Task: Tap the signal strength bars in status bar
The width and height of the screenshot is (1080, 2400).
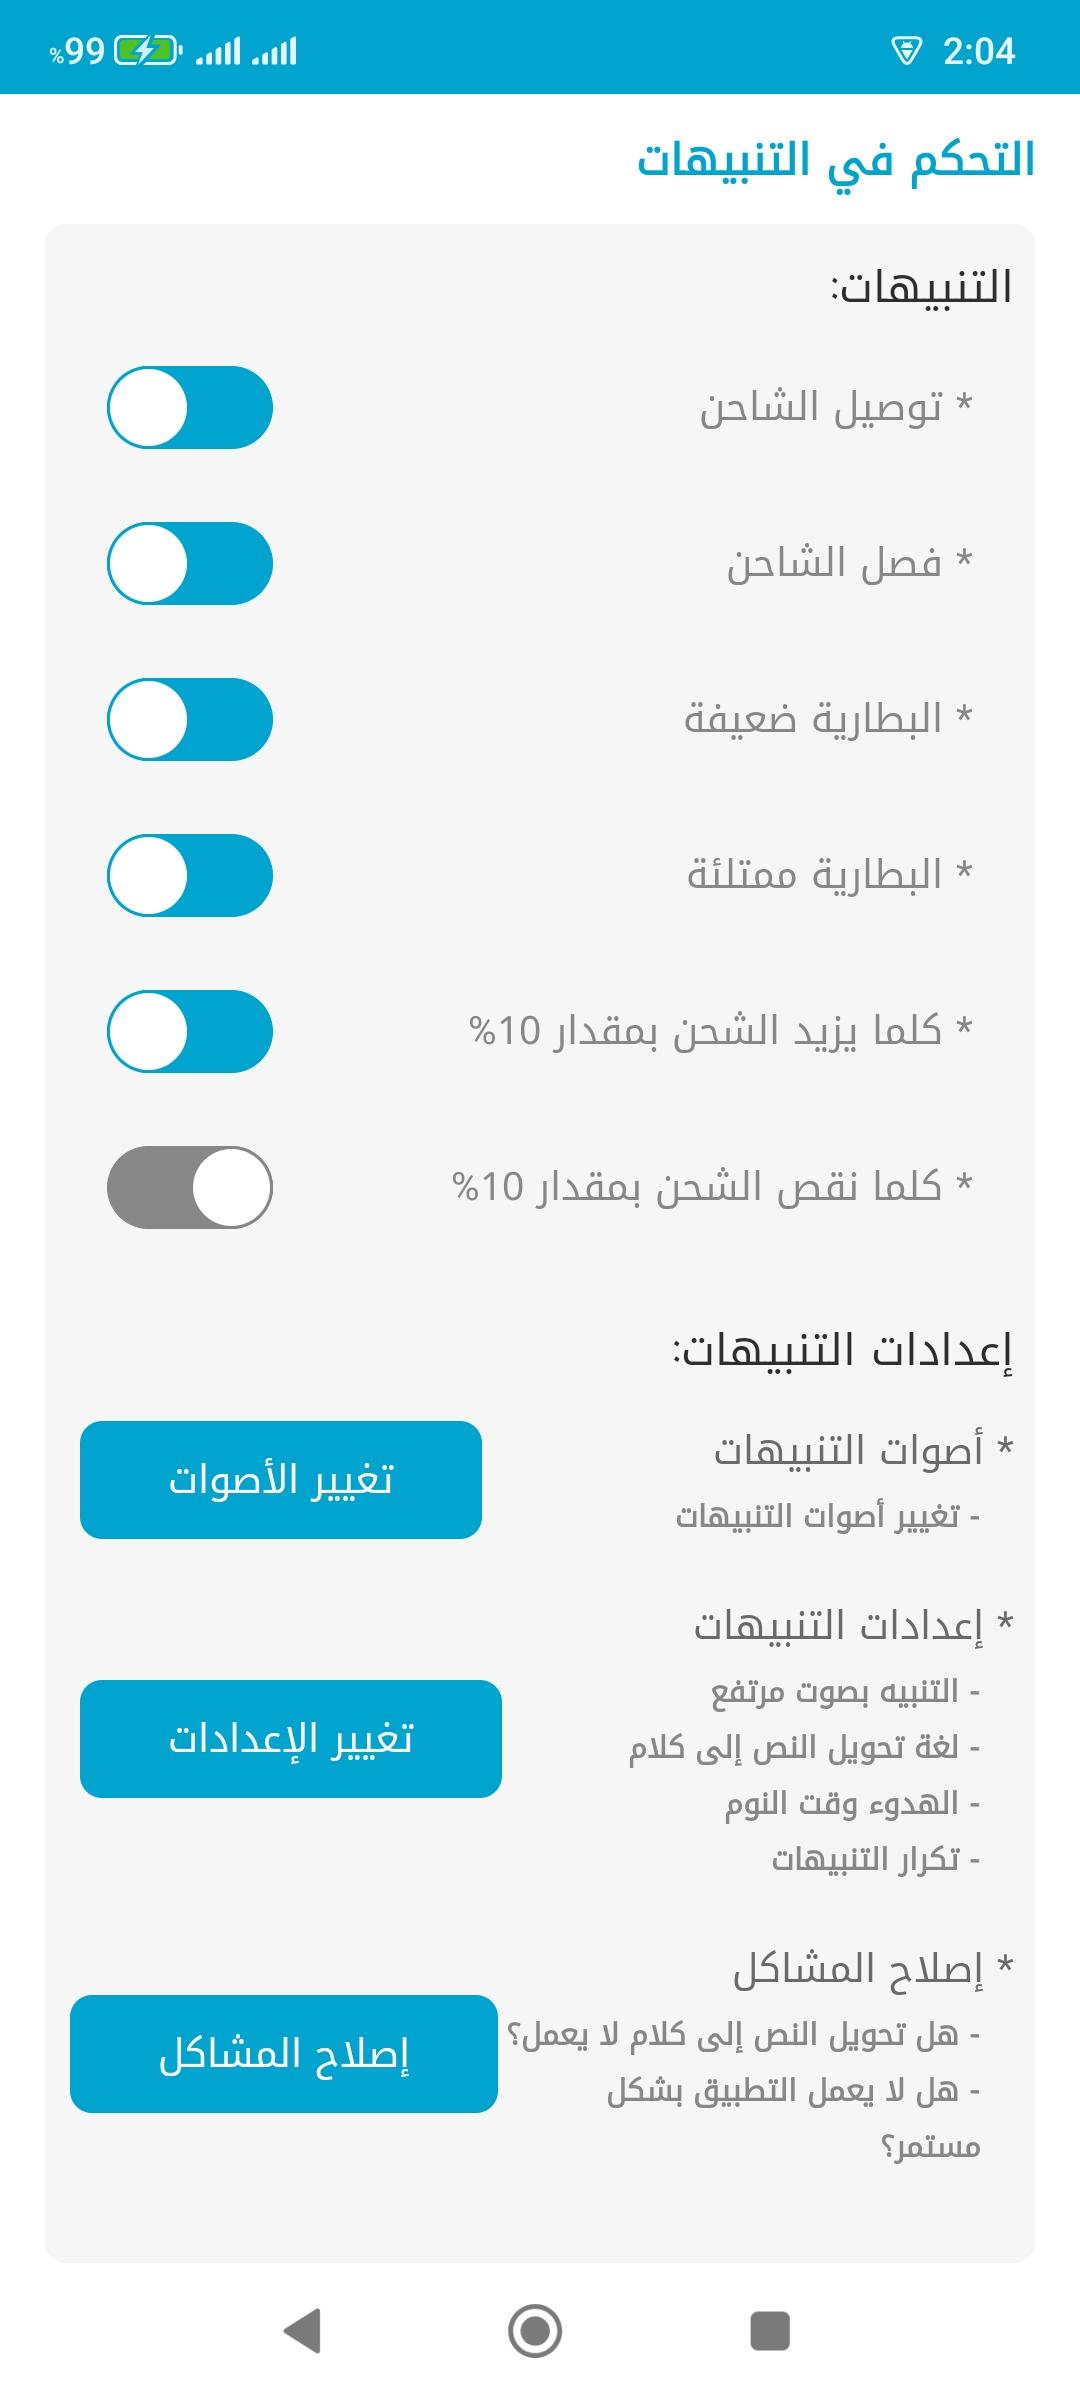Action: pyautogui.click(x=246, y=51)
